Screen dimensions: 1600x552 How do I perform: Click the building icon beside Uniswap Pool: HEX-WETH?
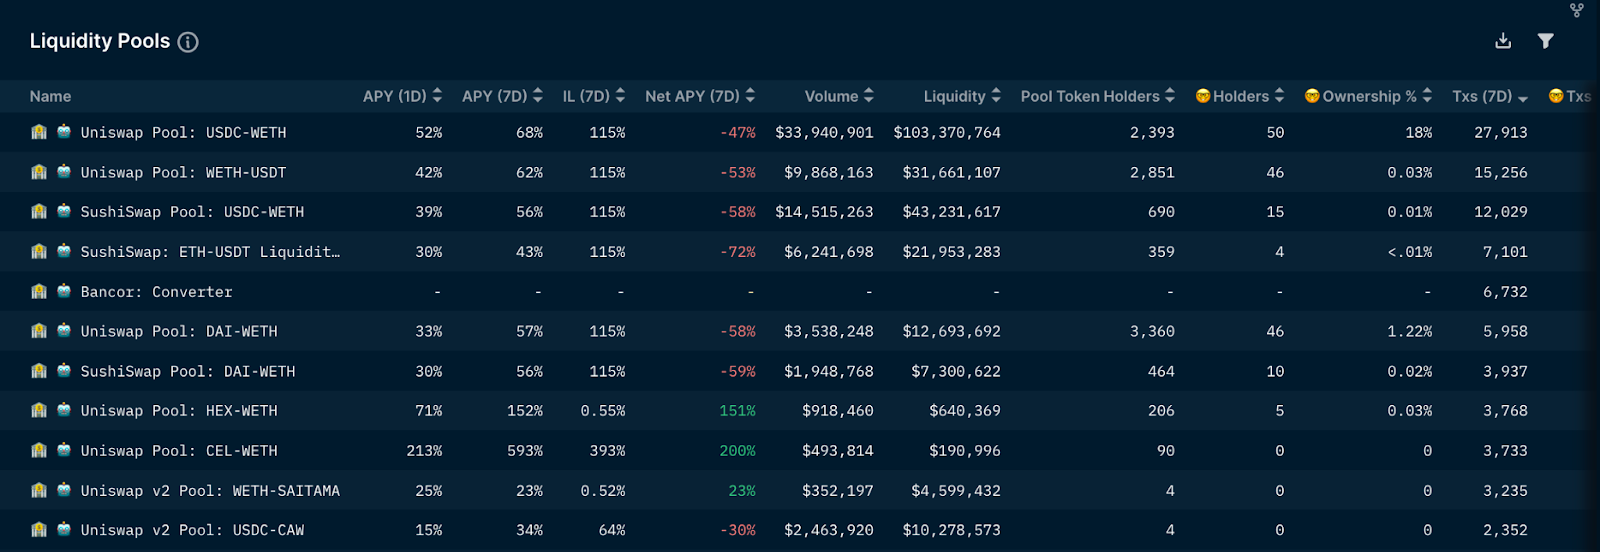(39, 410)
